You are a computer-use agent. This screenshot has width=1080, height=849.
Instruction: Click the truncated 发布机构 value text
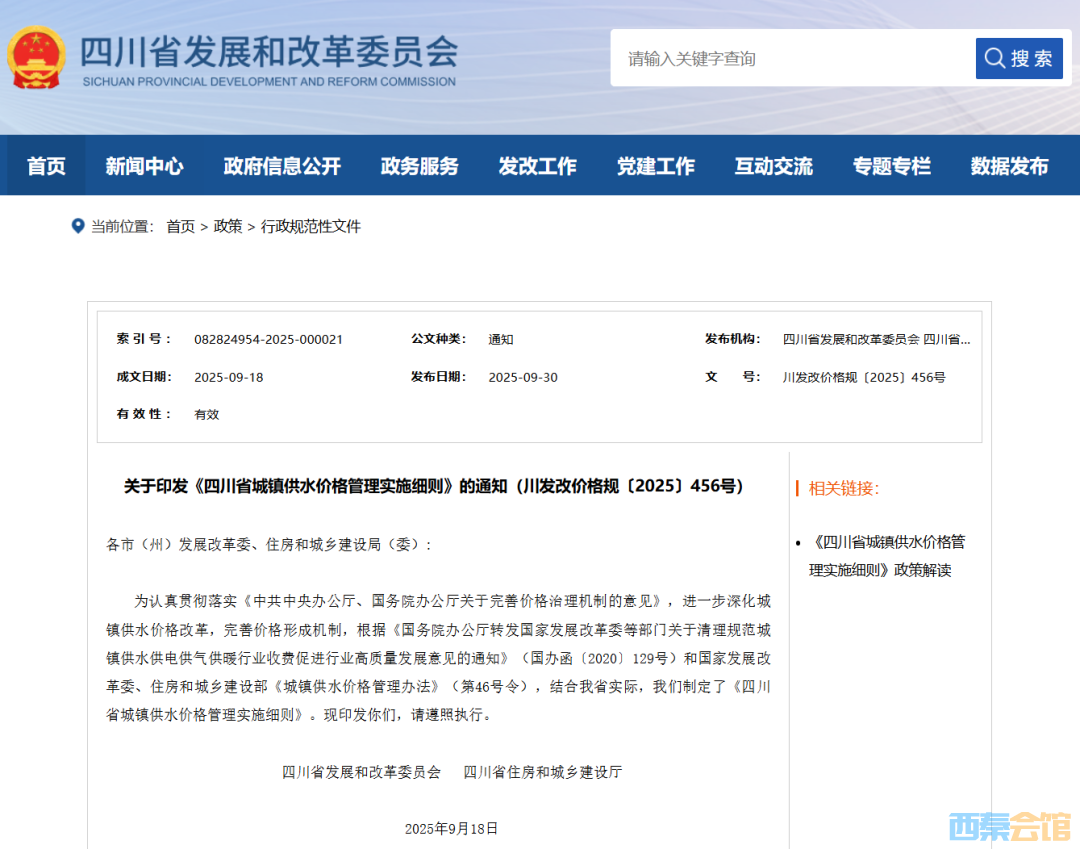[x=876, y=339]
